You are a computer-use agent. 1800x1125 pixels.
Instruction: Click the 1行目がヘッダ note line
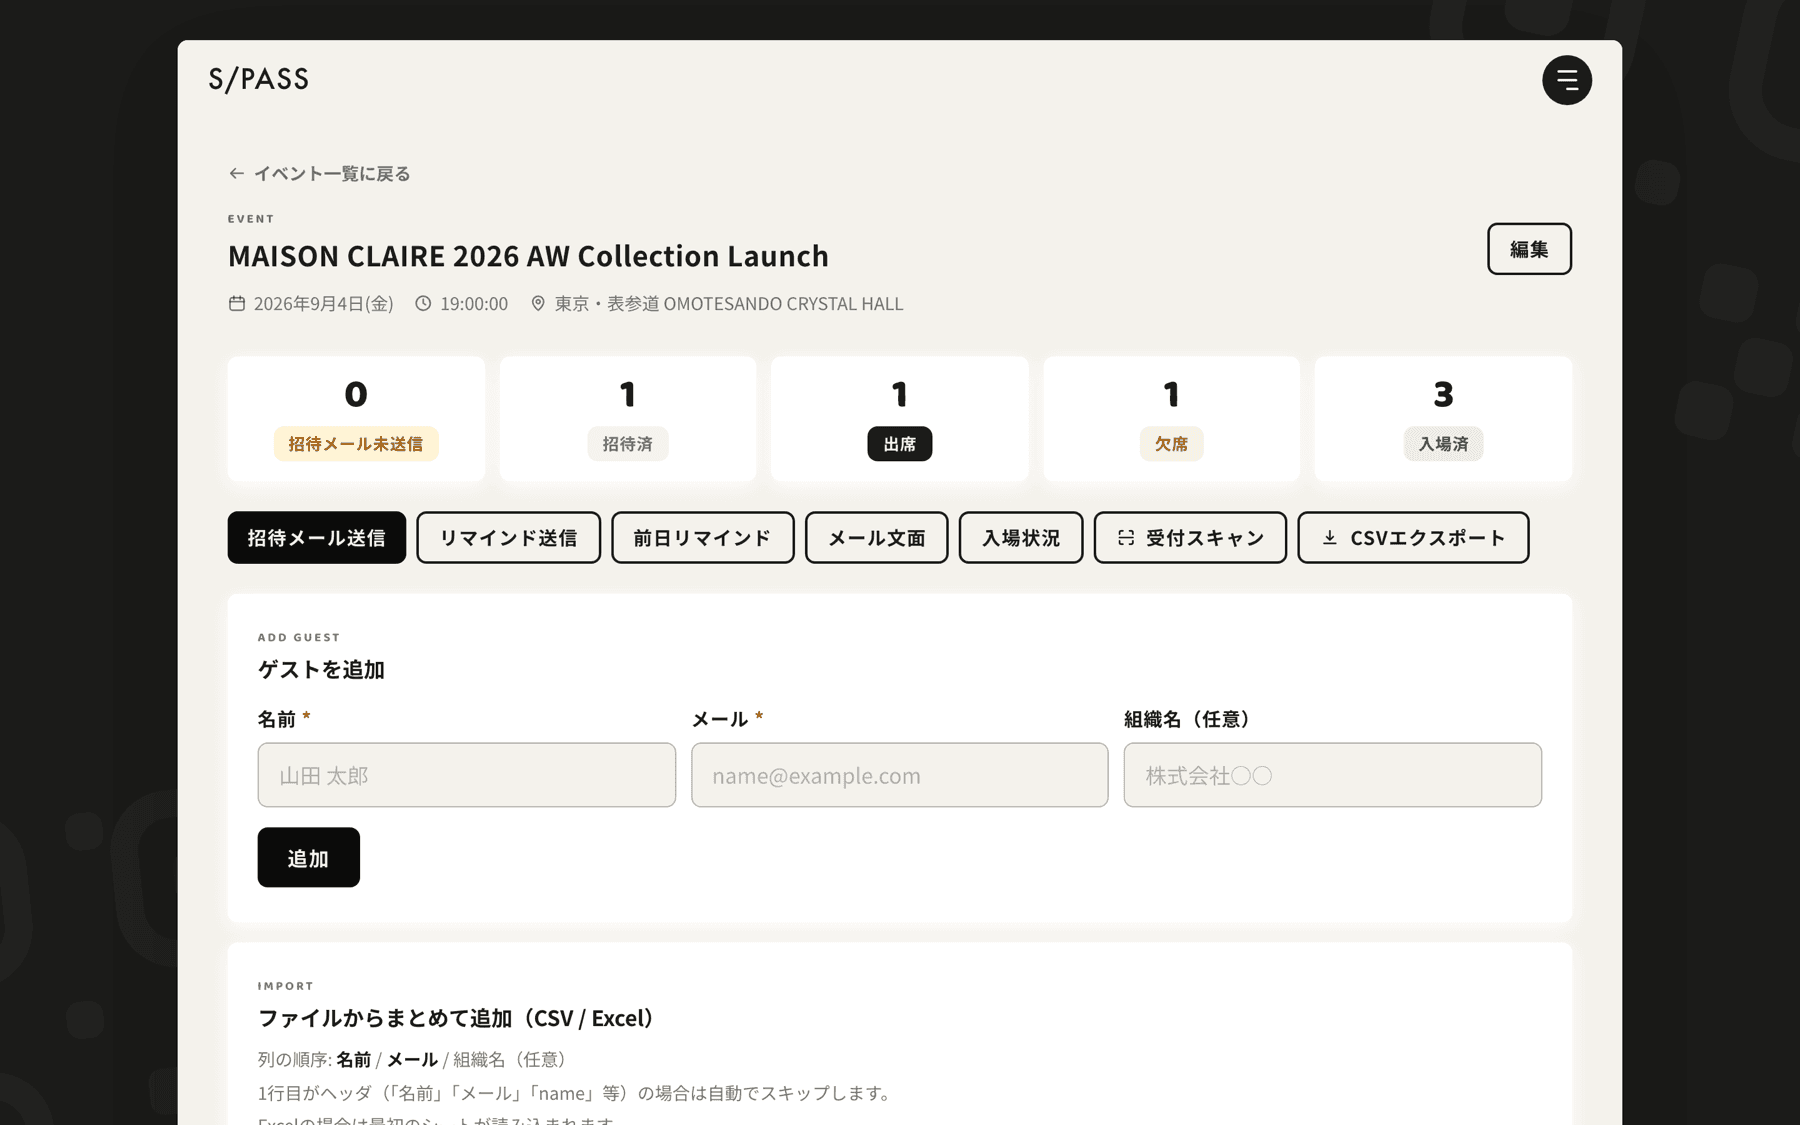pyautogui.click(x=575, y=1093)
